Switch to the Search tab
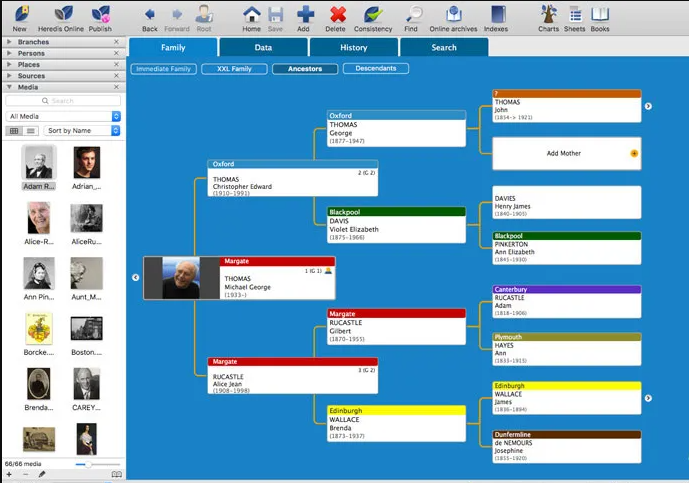The width and height of the screenshot is (689, 483). coord(444,47)
